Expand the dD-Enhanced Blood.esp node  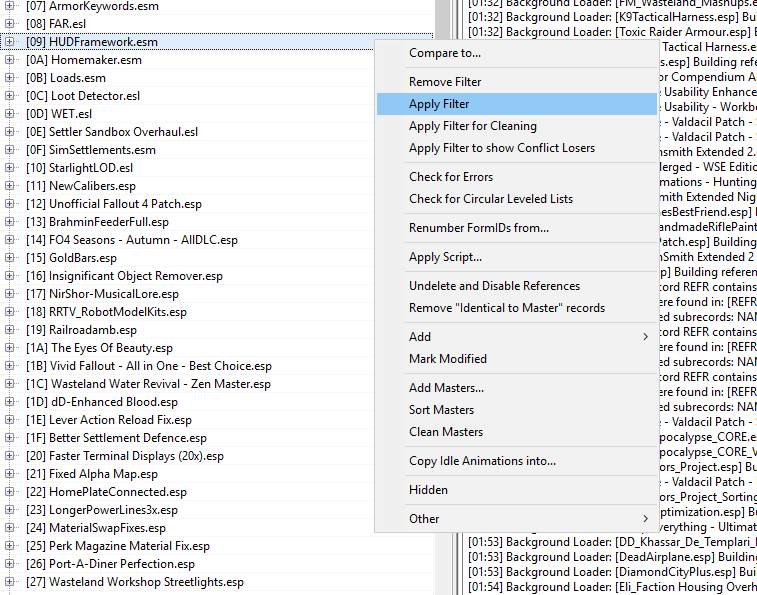pos(9,402)
